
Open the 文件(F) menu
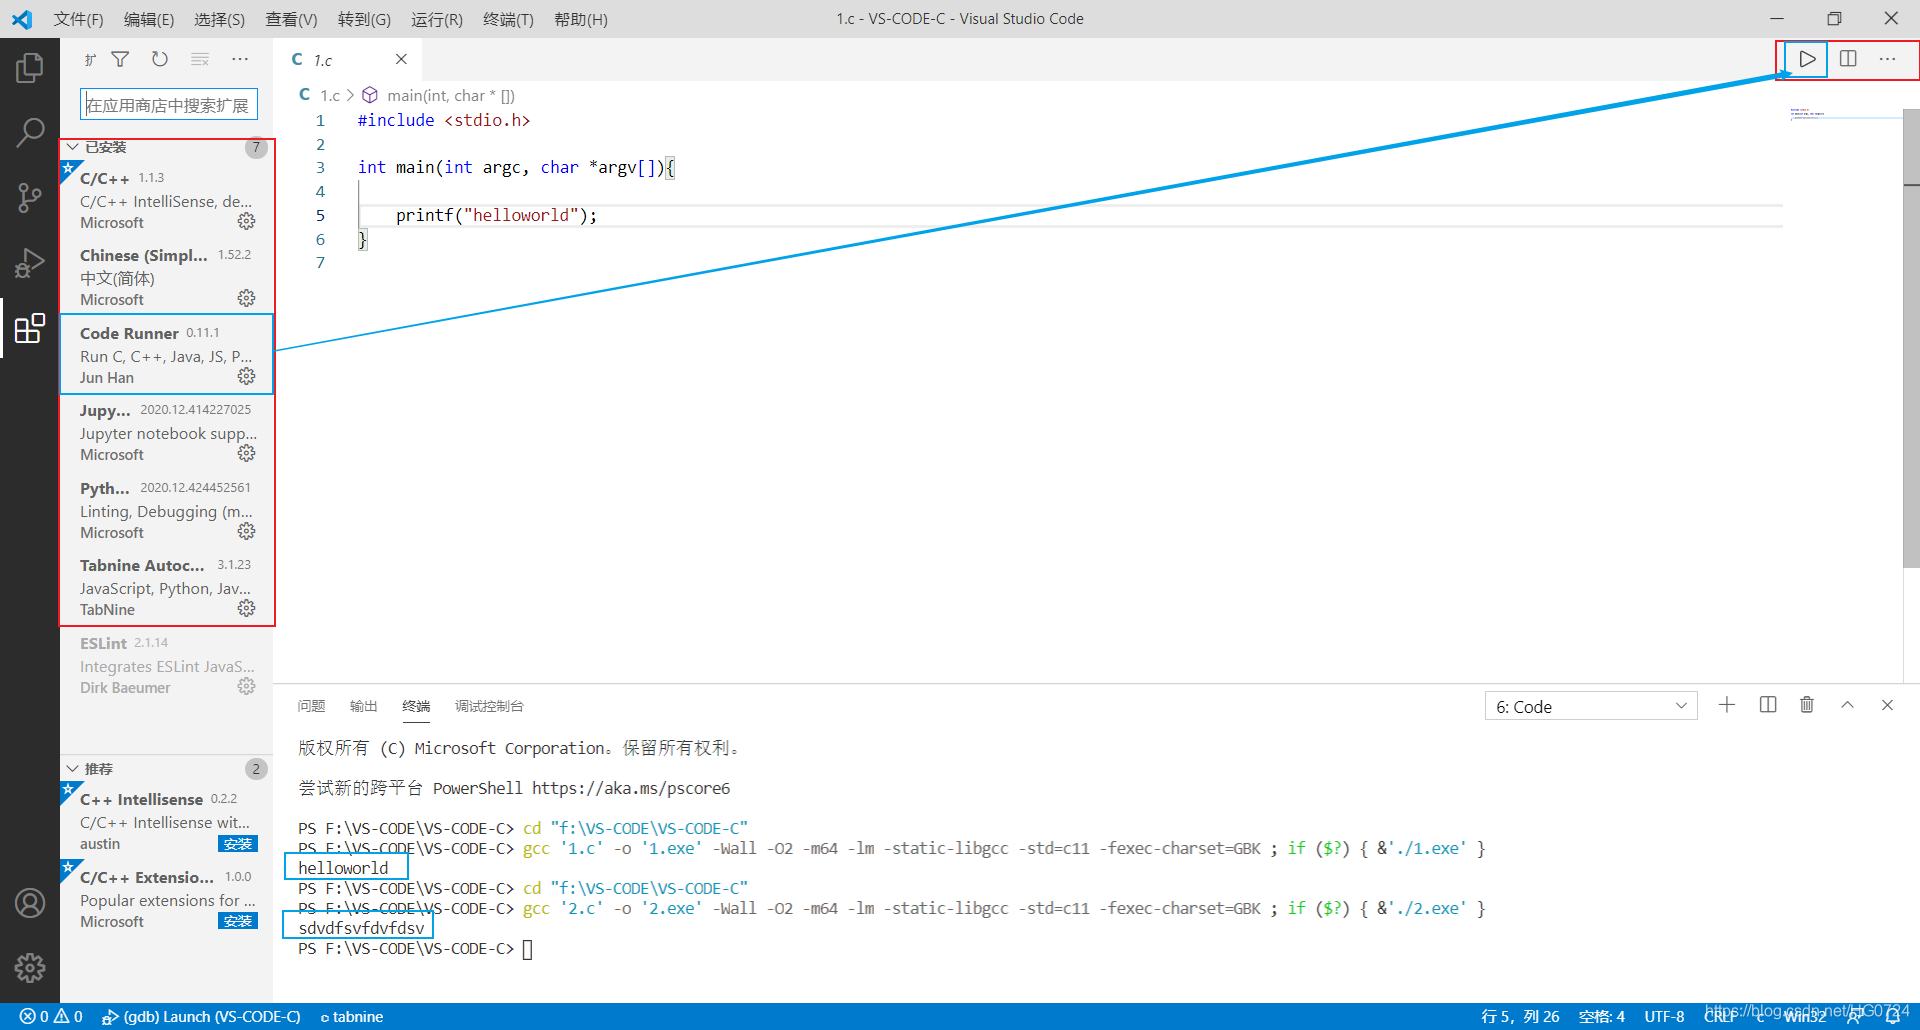(78, 19)
